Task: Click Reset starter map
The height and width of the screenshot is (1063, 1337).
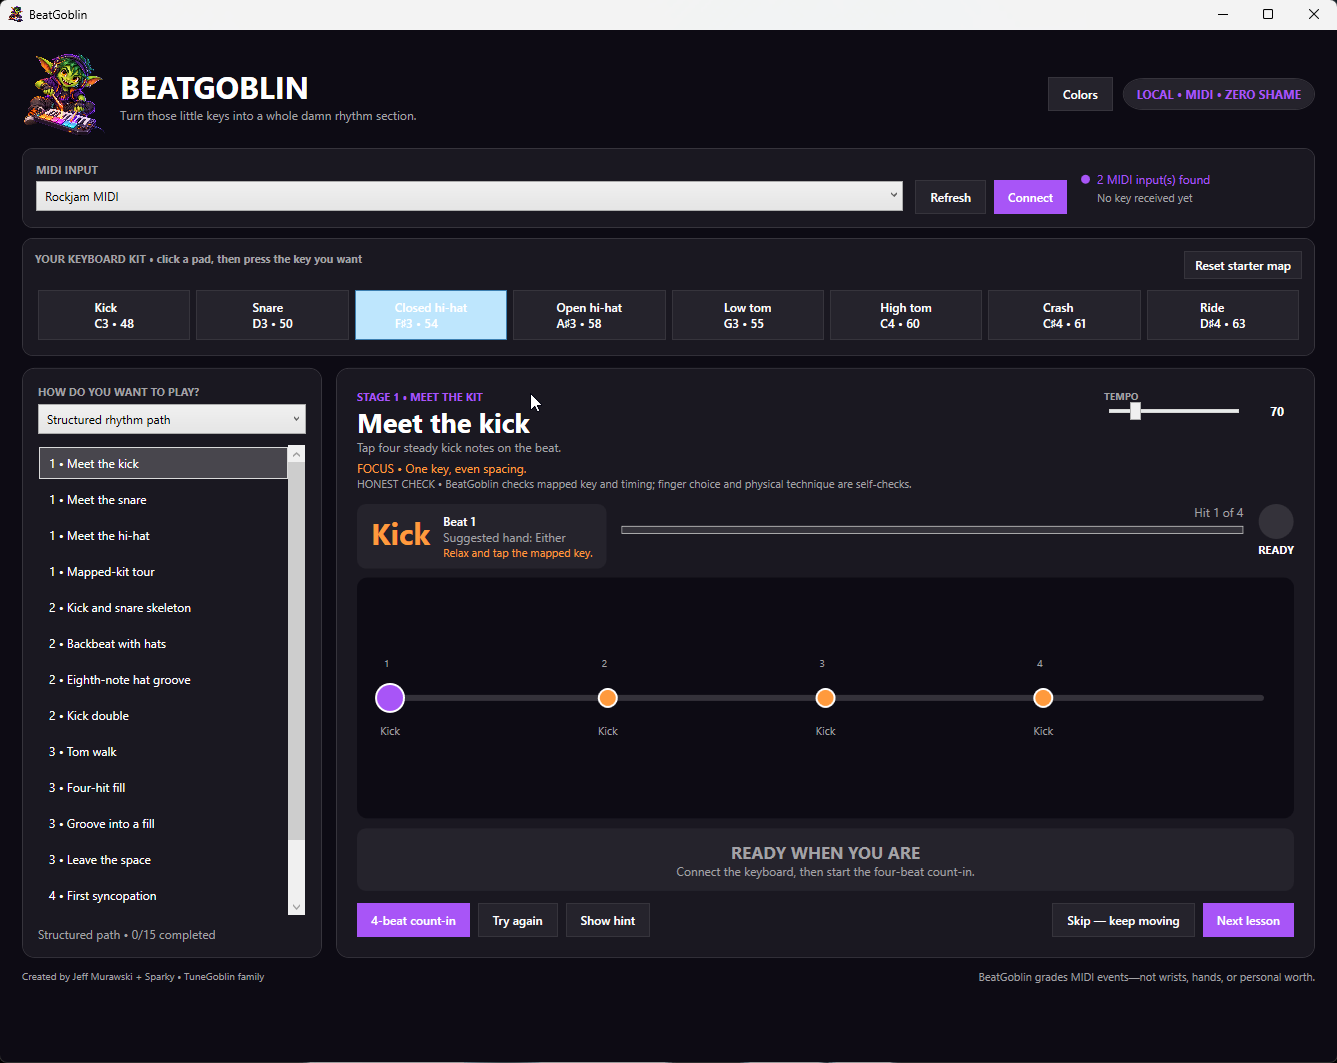Action: pos(1243,265)
